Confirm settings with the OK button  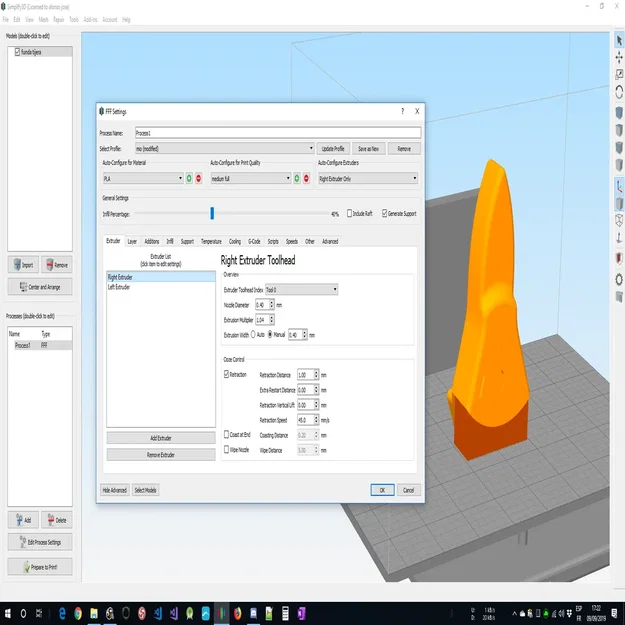(382, 490)
